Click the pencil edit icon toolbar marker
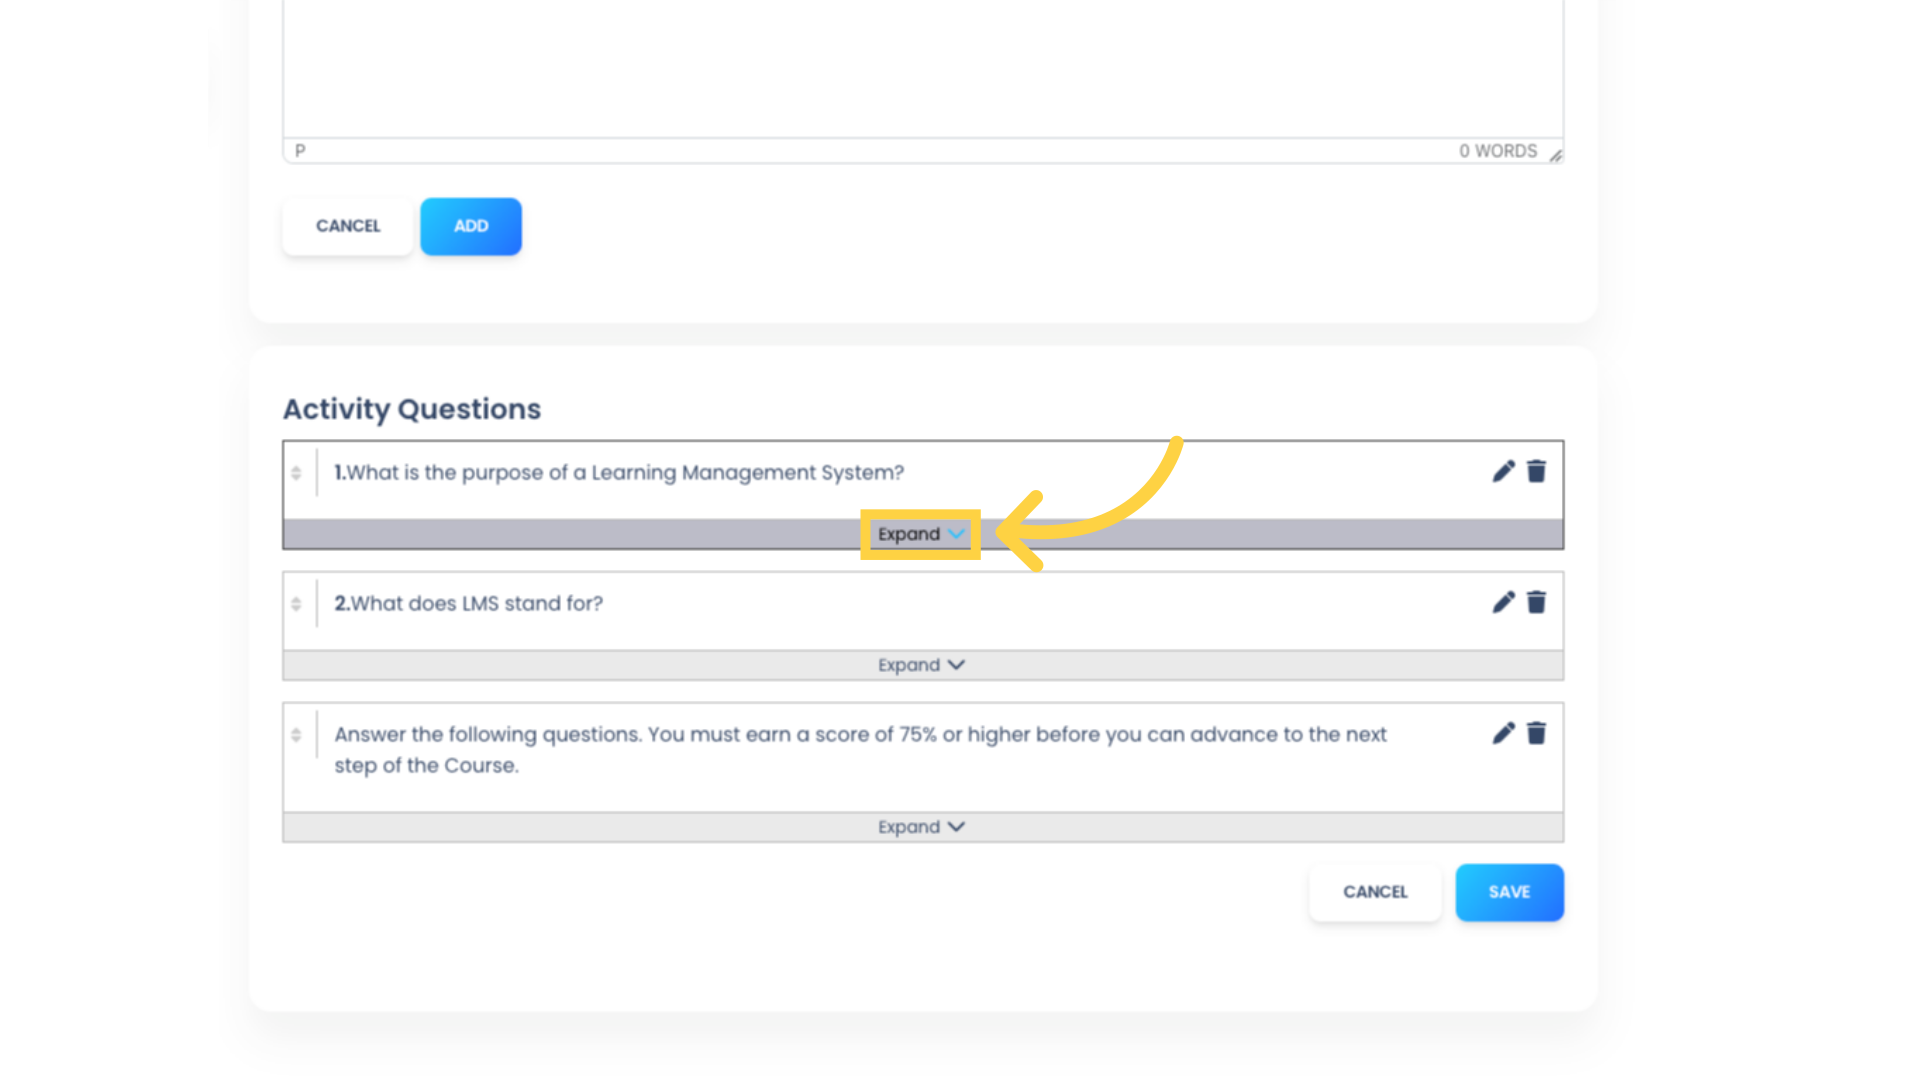Image resolution: width=1920 pixels, height=1080 pixels. (x=1502, y=471)
